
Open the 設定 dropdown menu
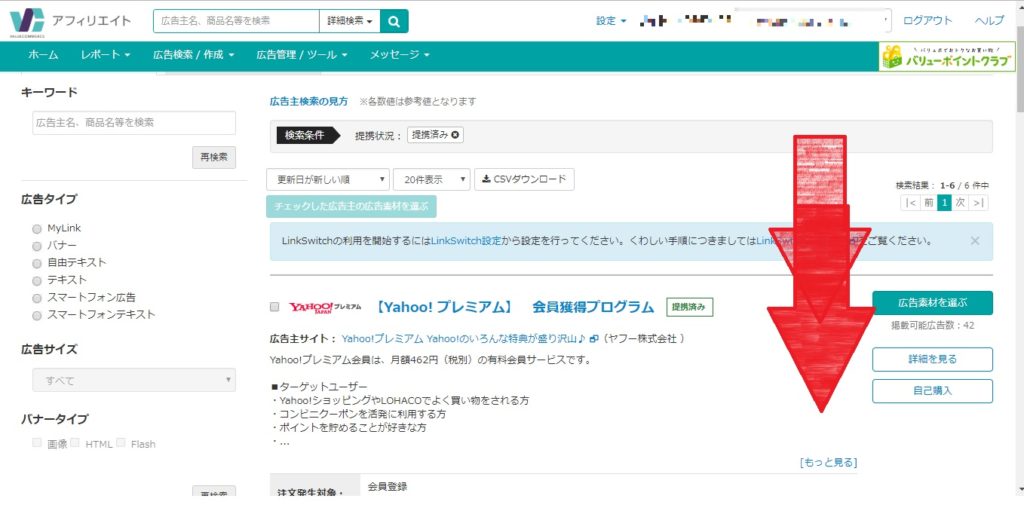(611, 21)
